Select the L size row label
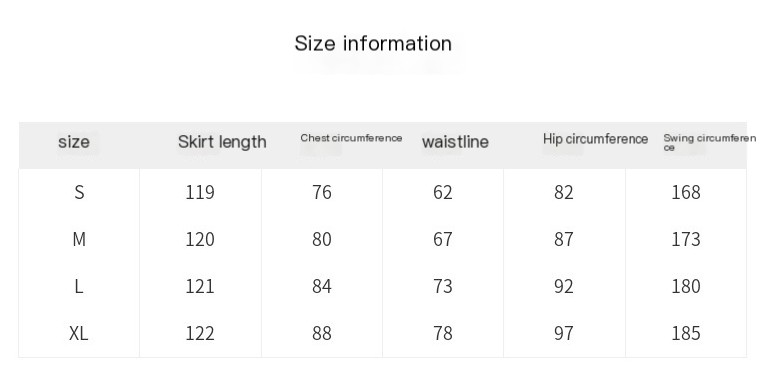This screenshot has height=367, width=762. (x=79, y=286)
